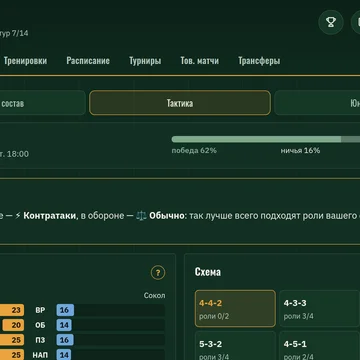Image resolution: width=360 pixels, height=360 pixels.
Task: Open the Тов. матчи section
Action: [x=200, y=61]
